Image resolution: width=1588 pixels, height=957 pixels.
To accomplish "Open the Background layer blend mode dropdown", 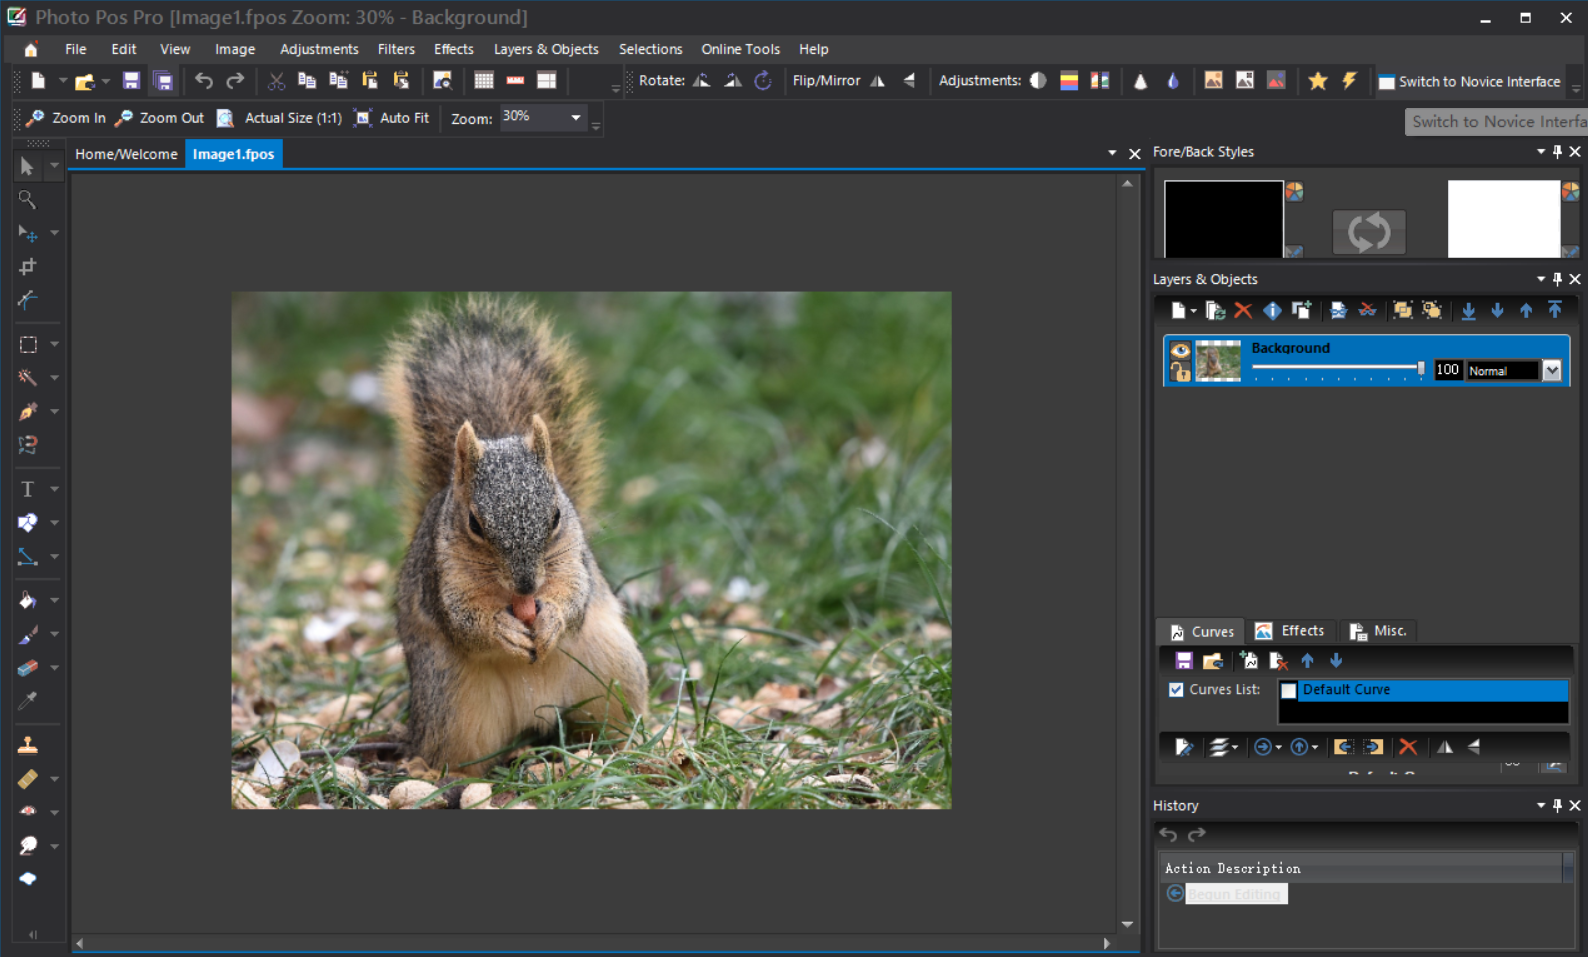I will click(x=1552, y=371).
